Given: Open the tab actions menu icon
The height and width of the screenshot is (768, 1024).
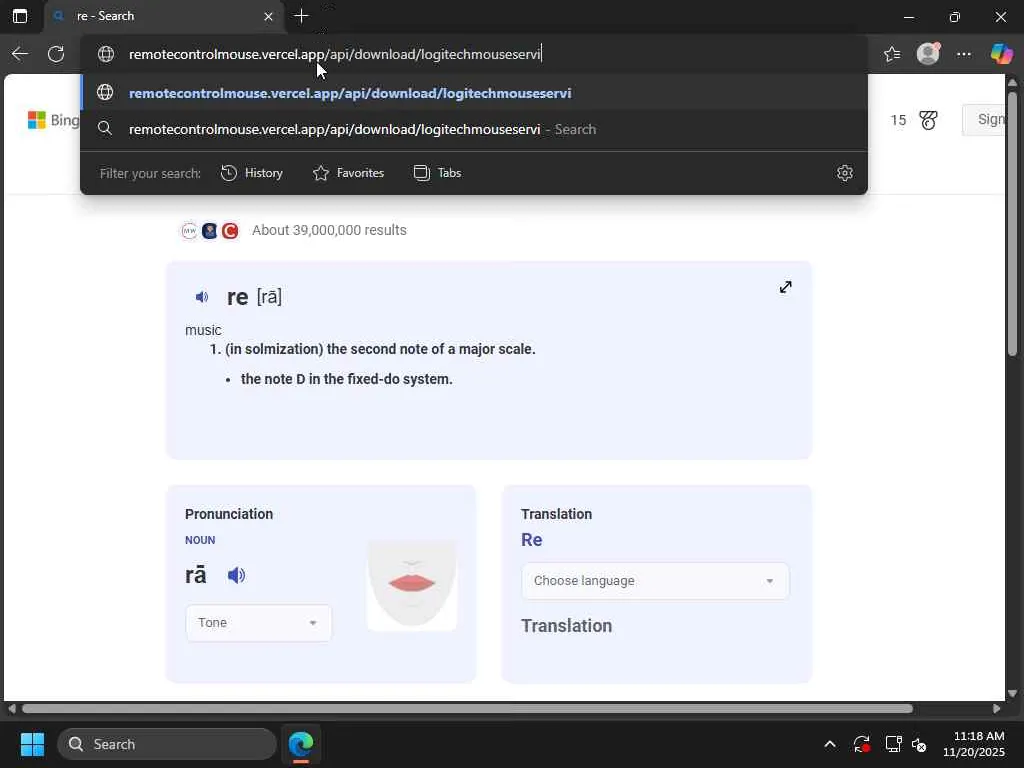Looking at the screenshot, I should point(20,16).
